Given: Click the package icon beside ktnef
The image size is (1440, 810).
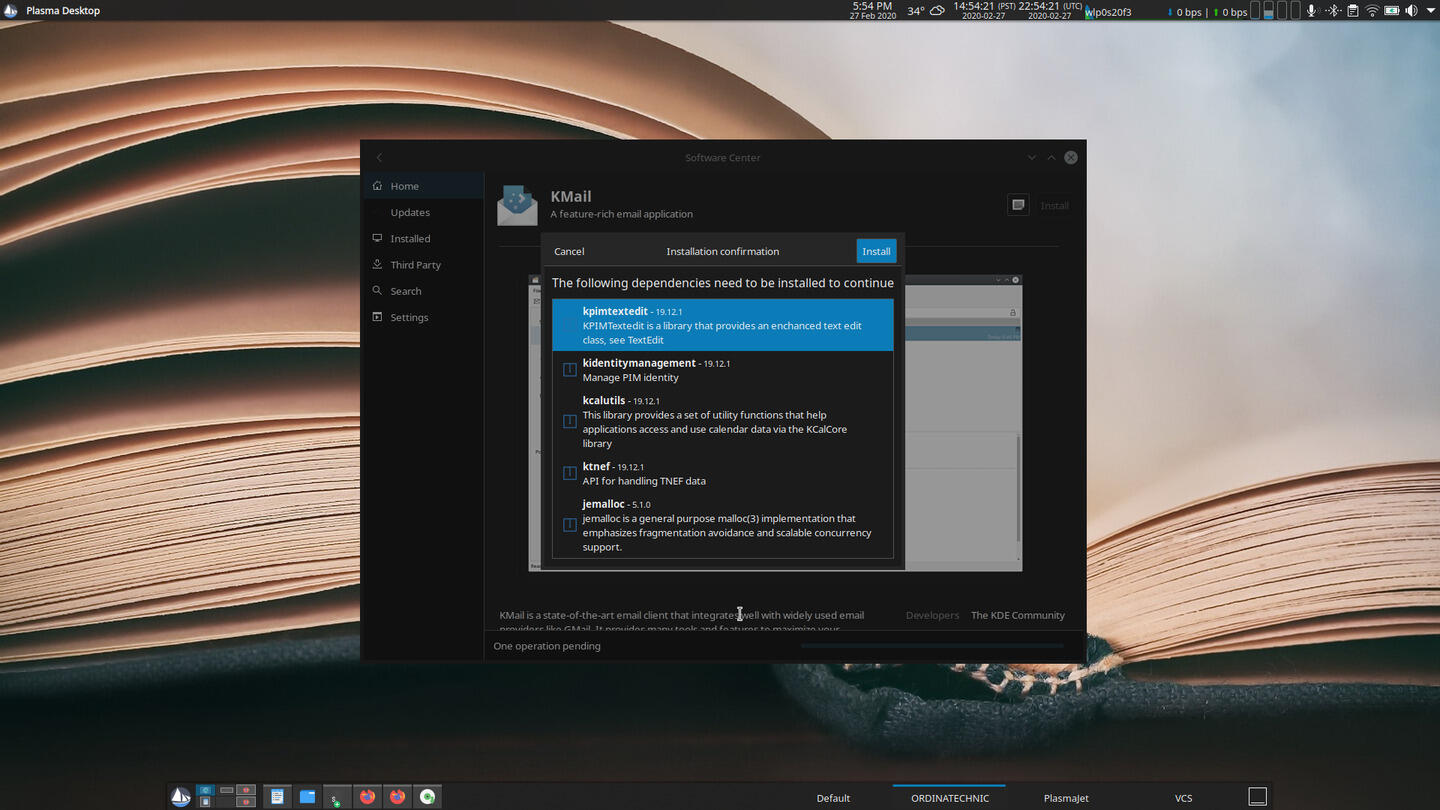Looking at the screenshot, I should click(x=569, y=473).
